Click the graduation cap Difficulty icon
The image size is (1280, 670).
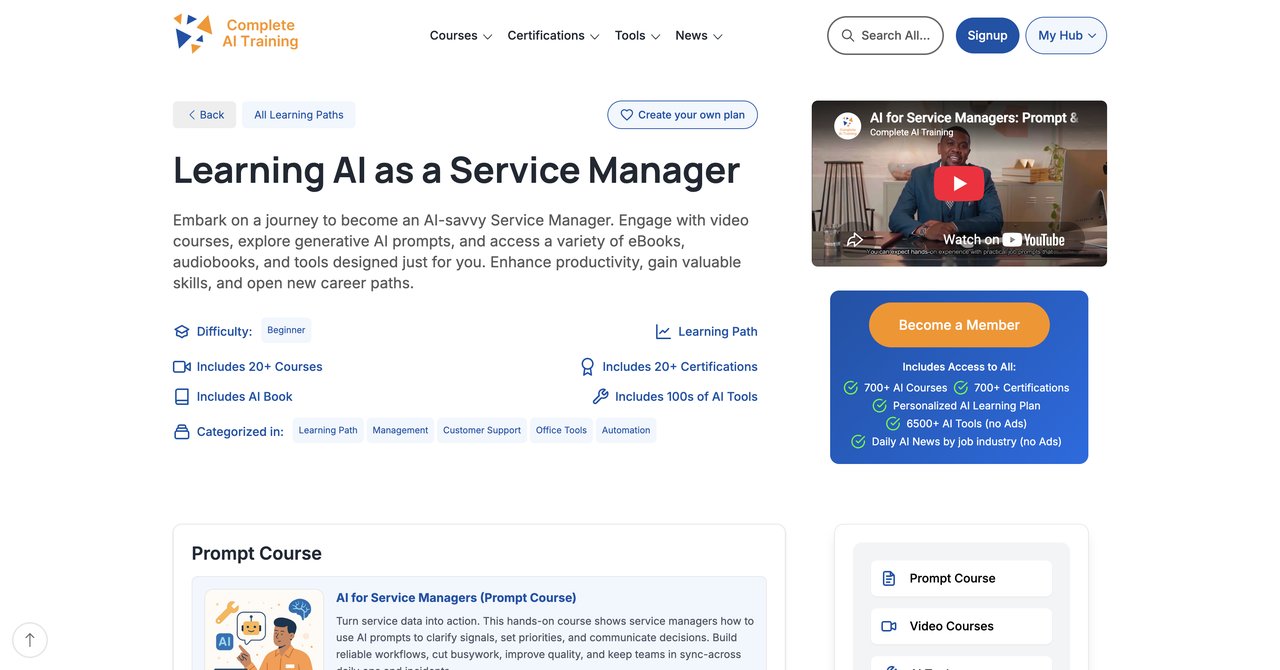pyautogui.click(x=181, y=332)
